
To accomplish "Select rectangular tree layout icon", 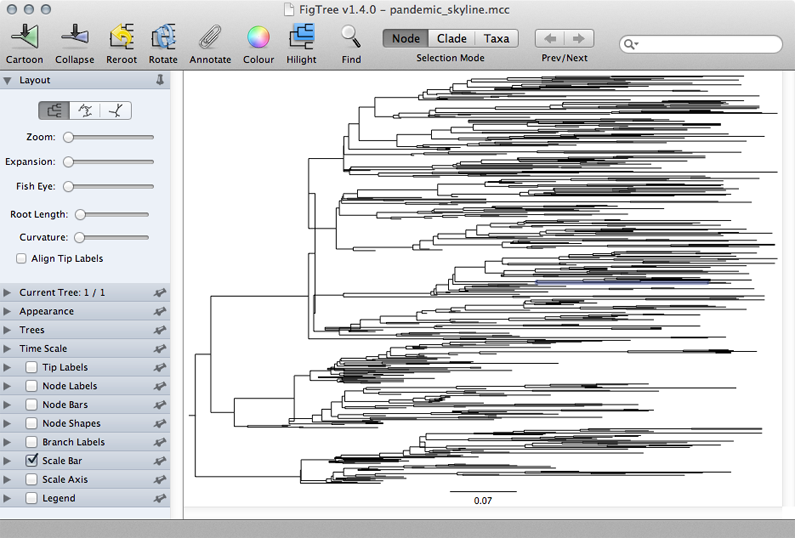I will (x=54, y=111).
